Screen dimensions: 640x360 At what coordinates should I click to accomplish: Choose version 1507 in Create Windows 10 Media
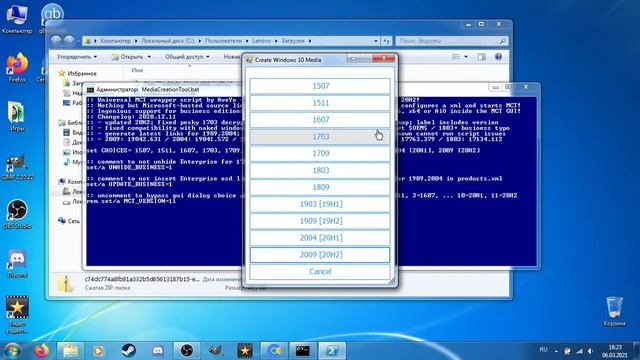point(320,86)
